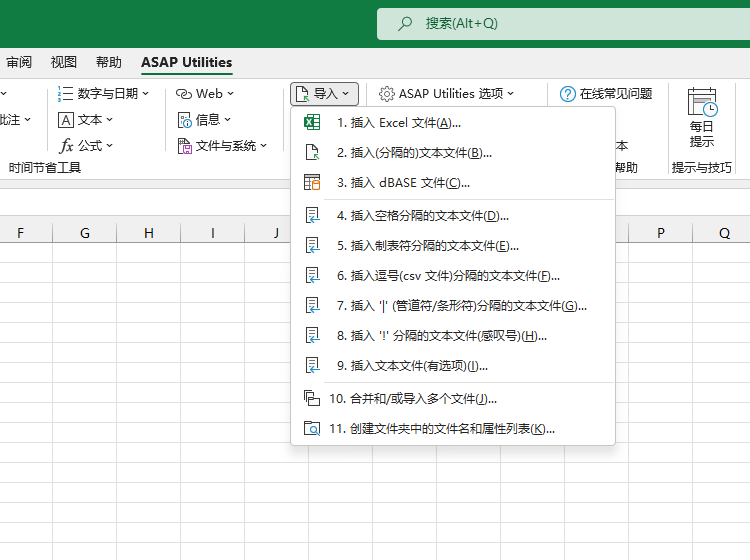Click the gear icon of ASAP Utilities 选项

386,94
